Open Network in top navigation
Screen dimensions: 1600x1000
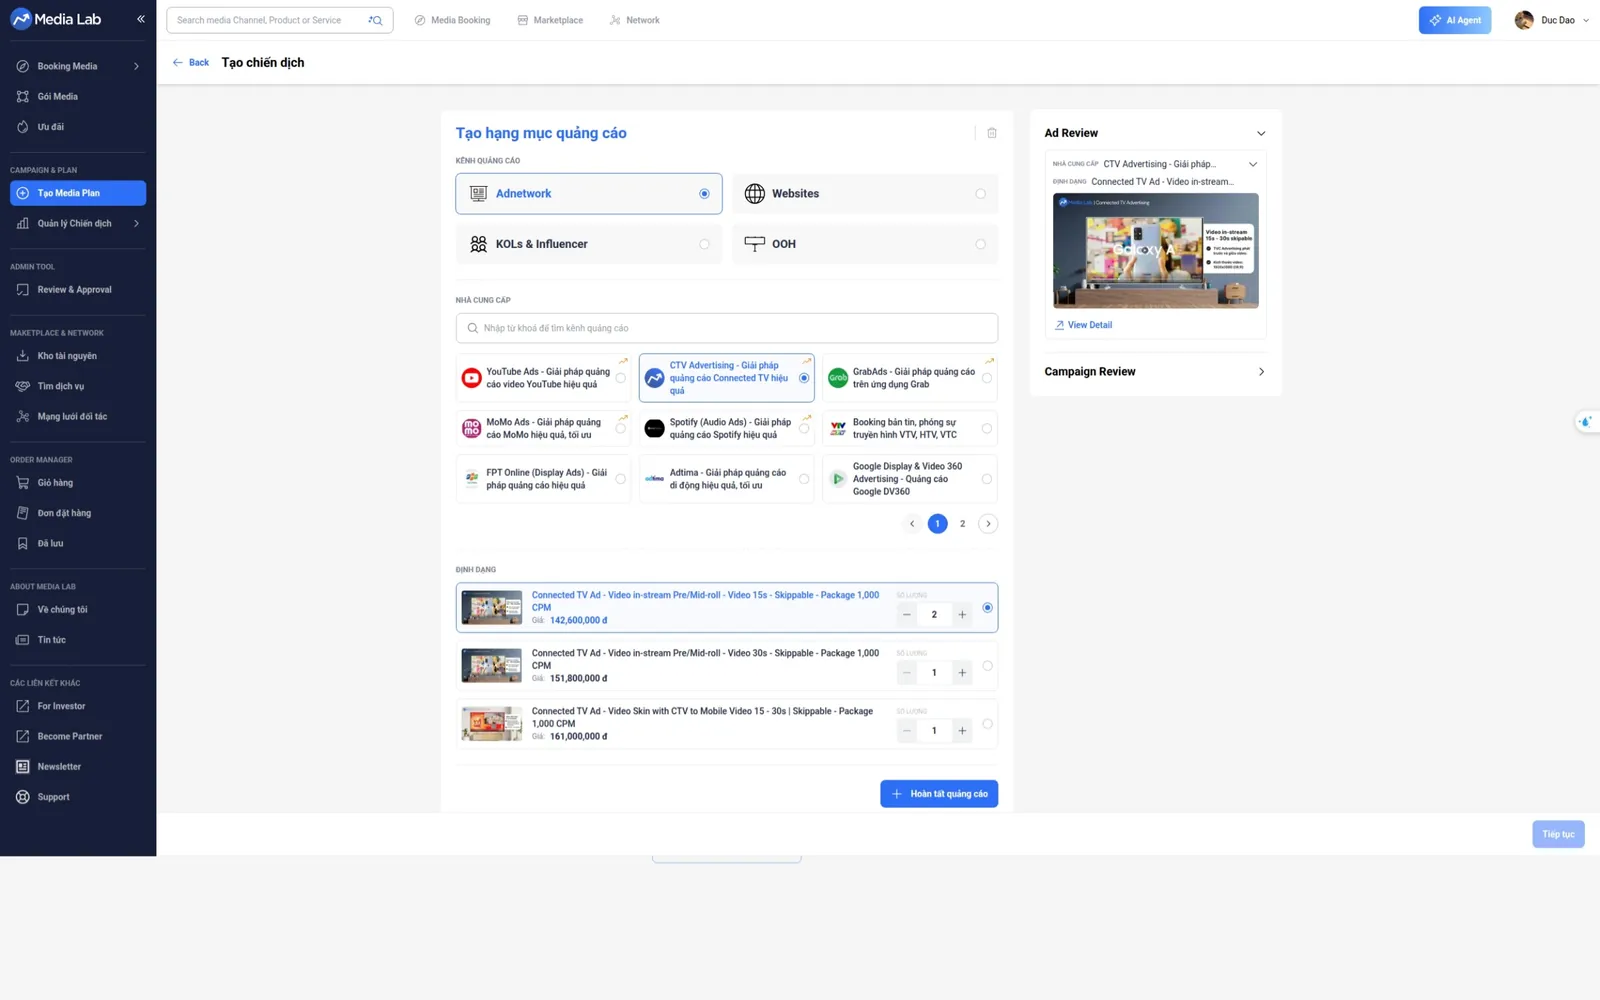(x=635, y=20)
